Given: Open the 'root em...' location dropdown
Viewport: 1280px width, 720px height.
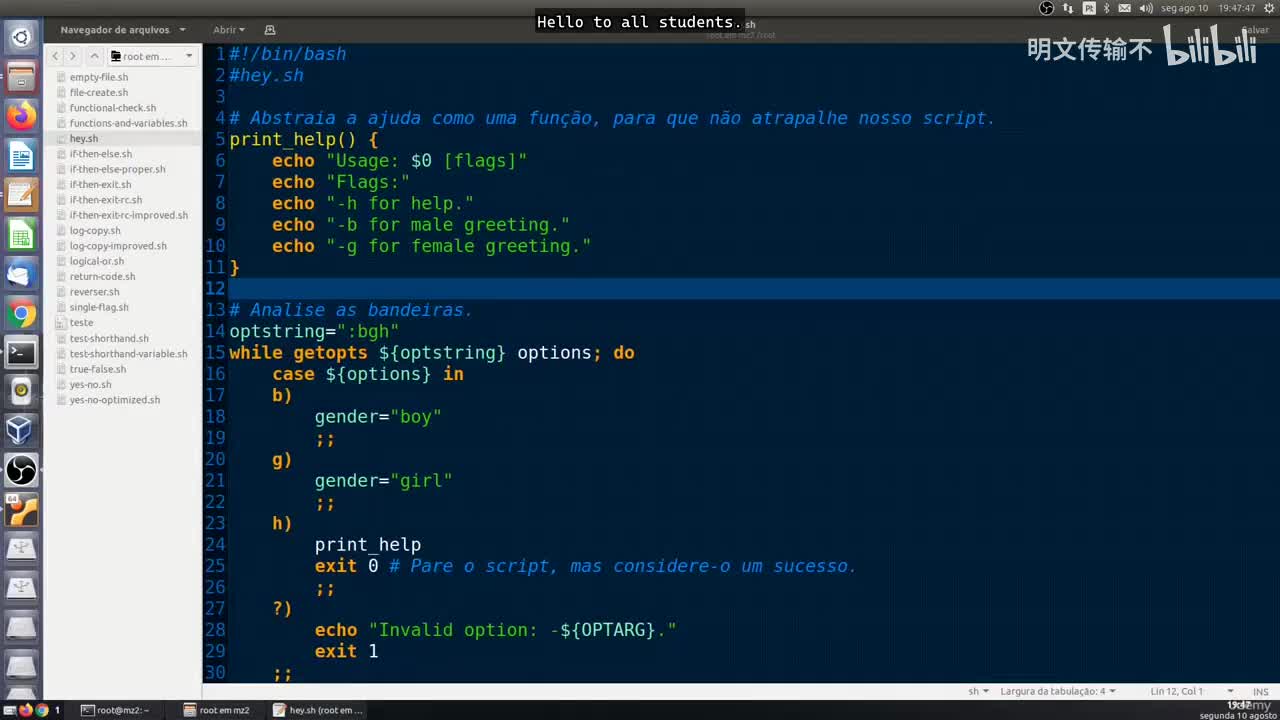Looking at the screenshot, I should tap(152, 56).
